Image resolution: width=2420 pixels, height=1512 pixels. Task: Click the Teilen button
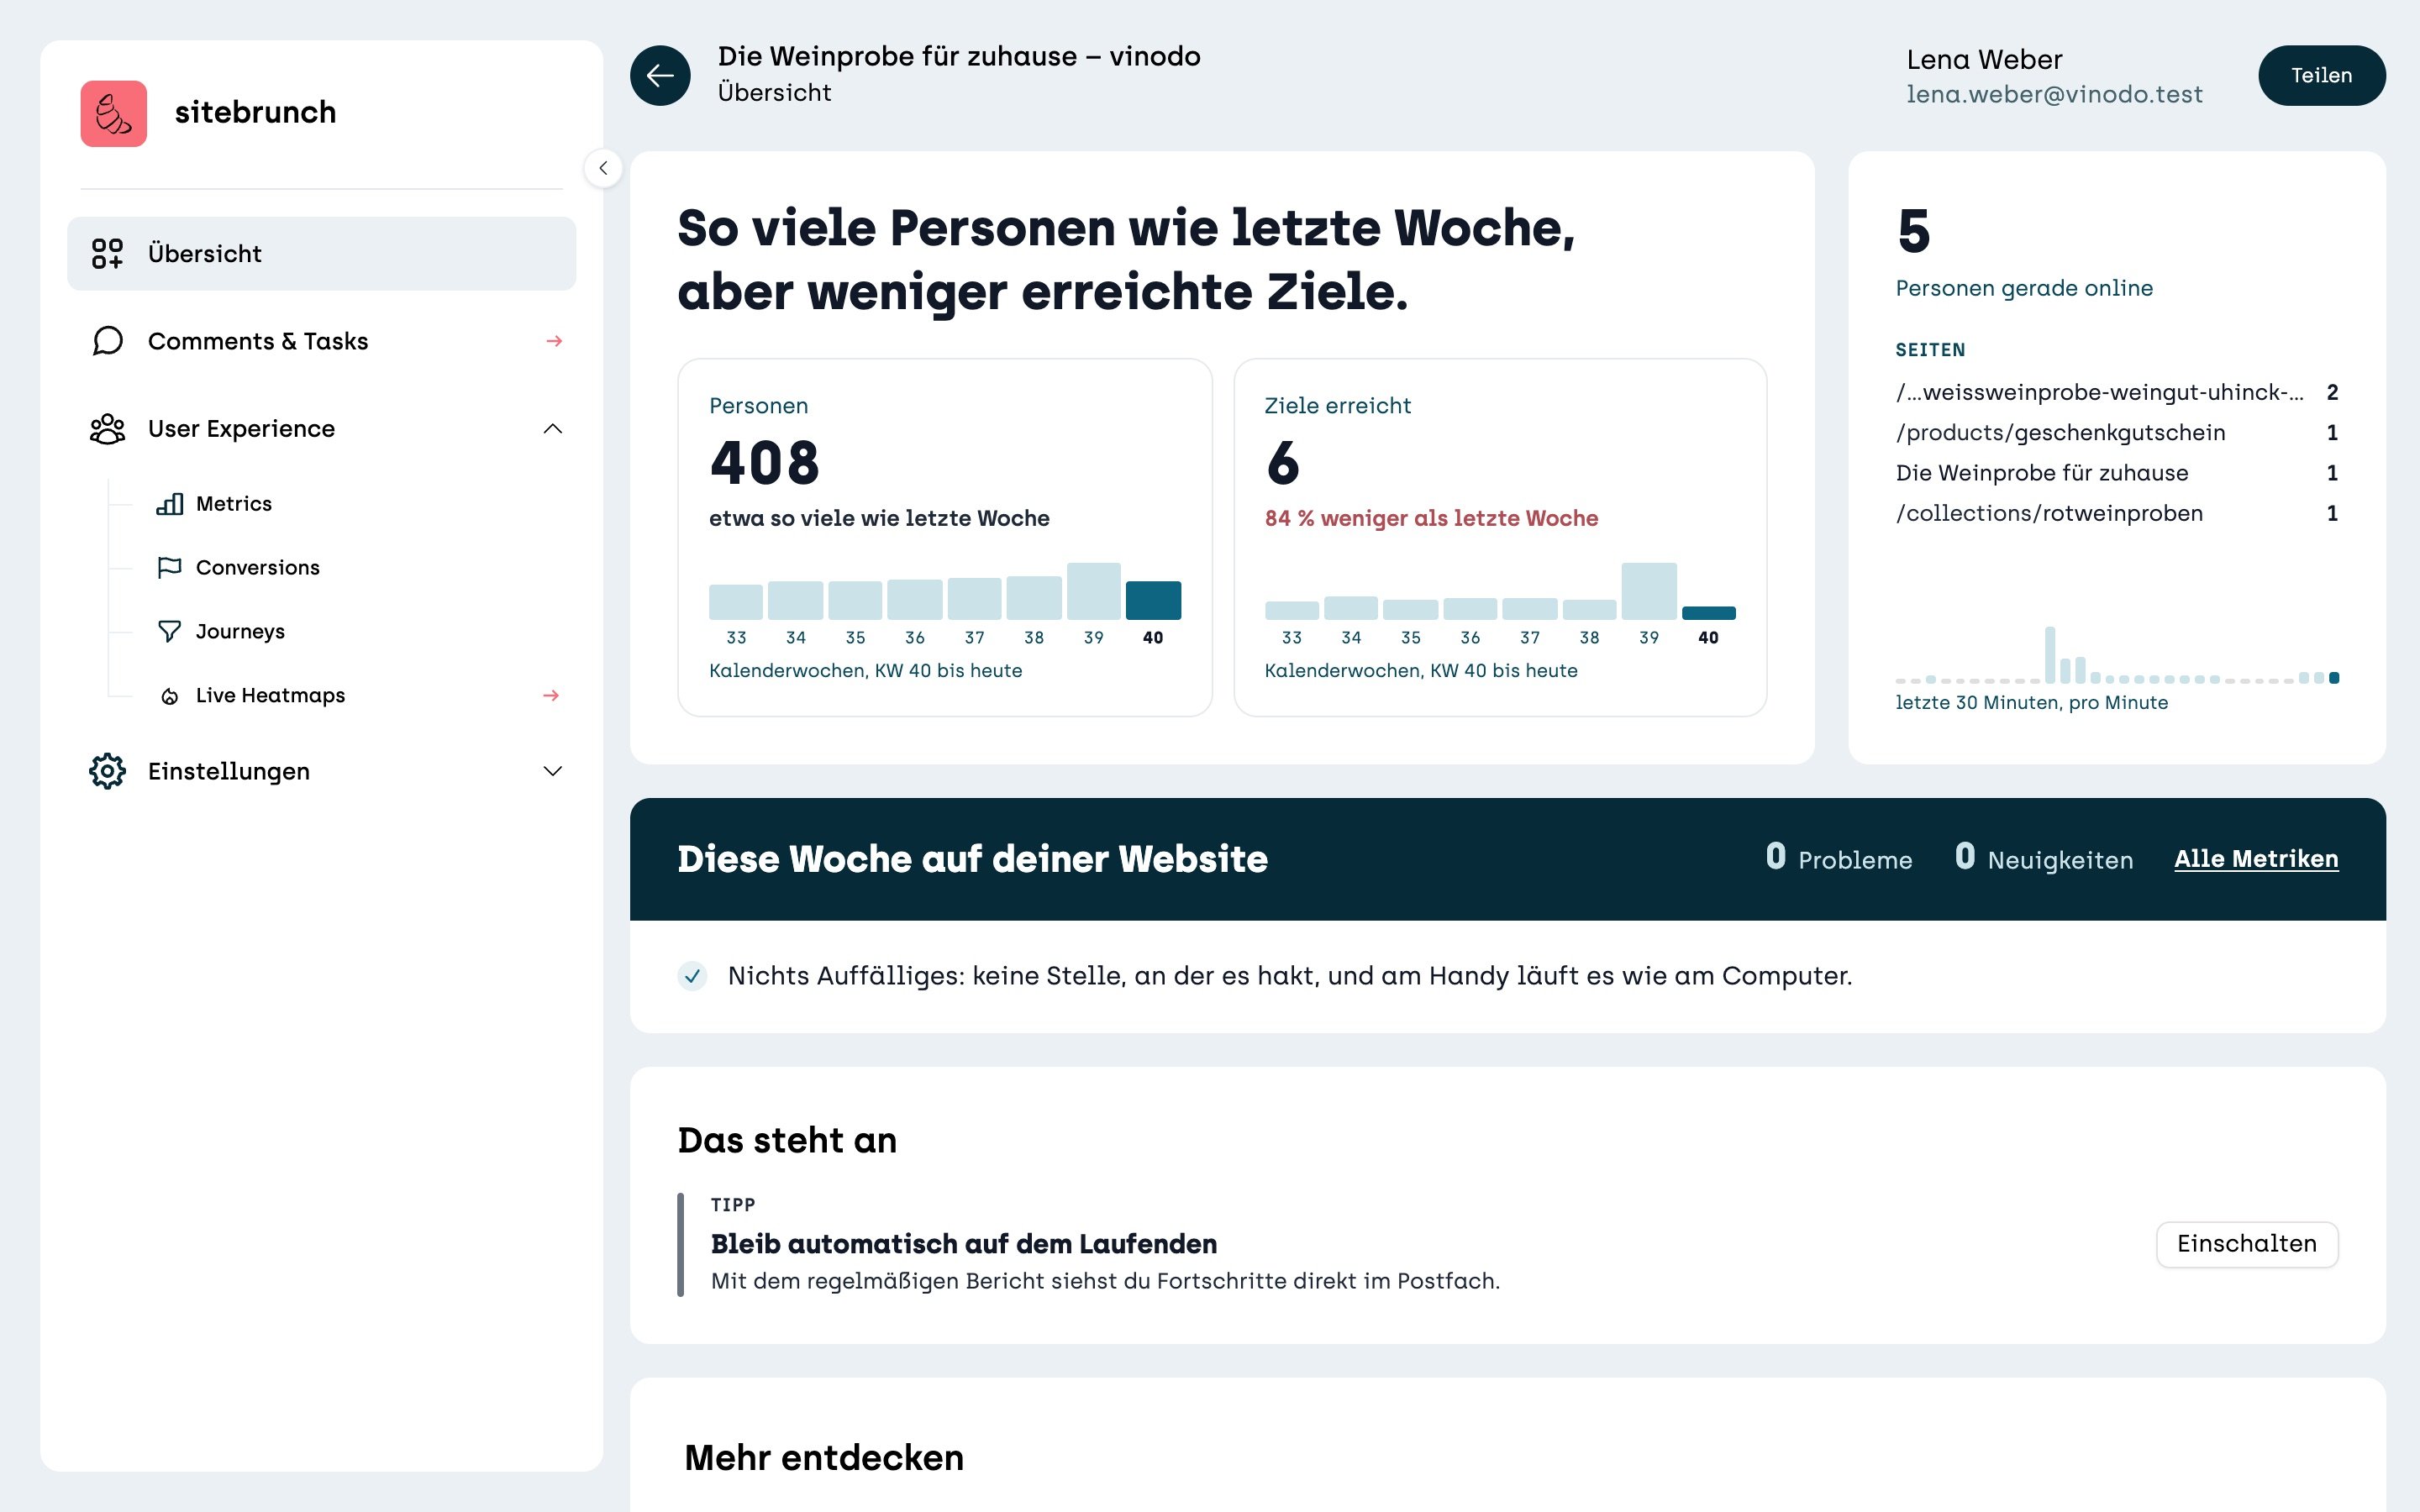point(2321,75)
